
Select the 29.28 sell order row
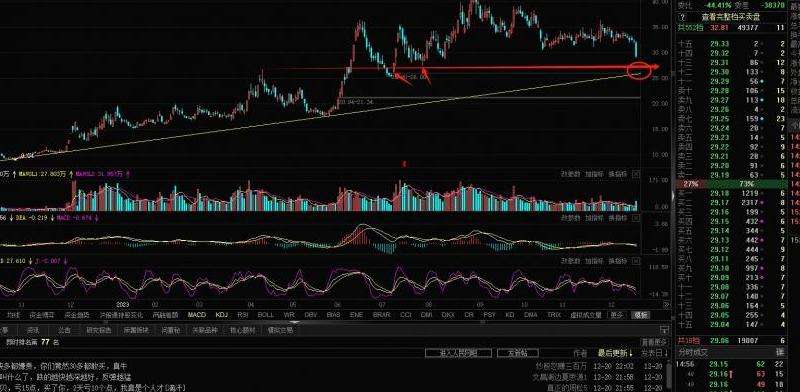(x=731, y=91)
